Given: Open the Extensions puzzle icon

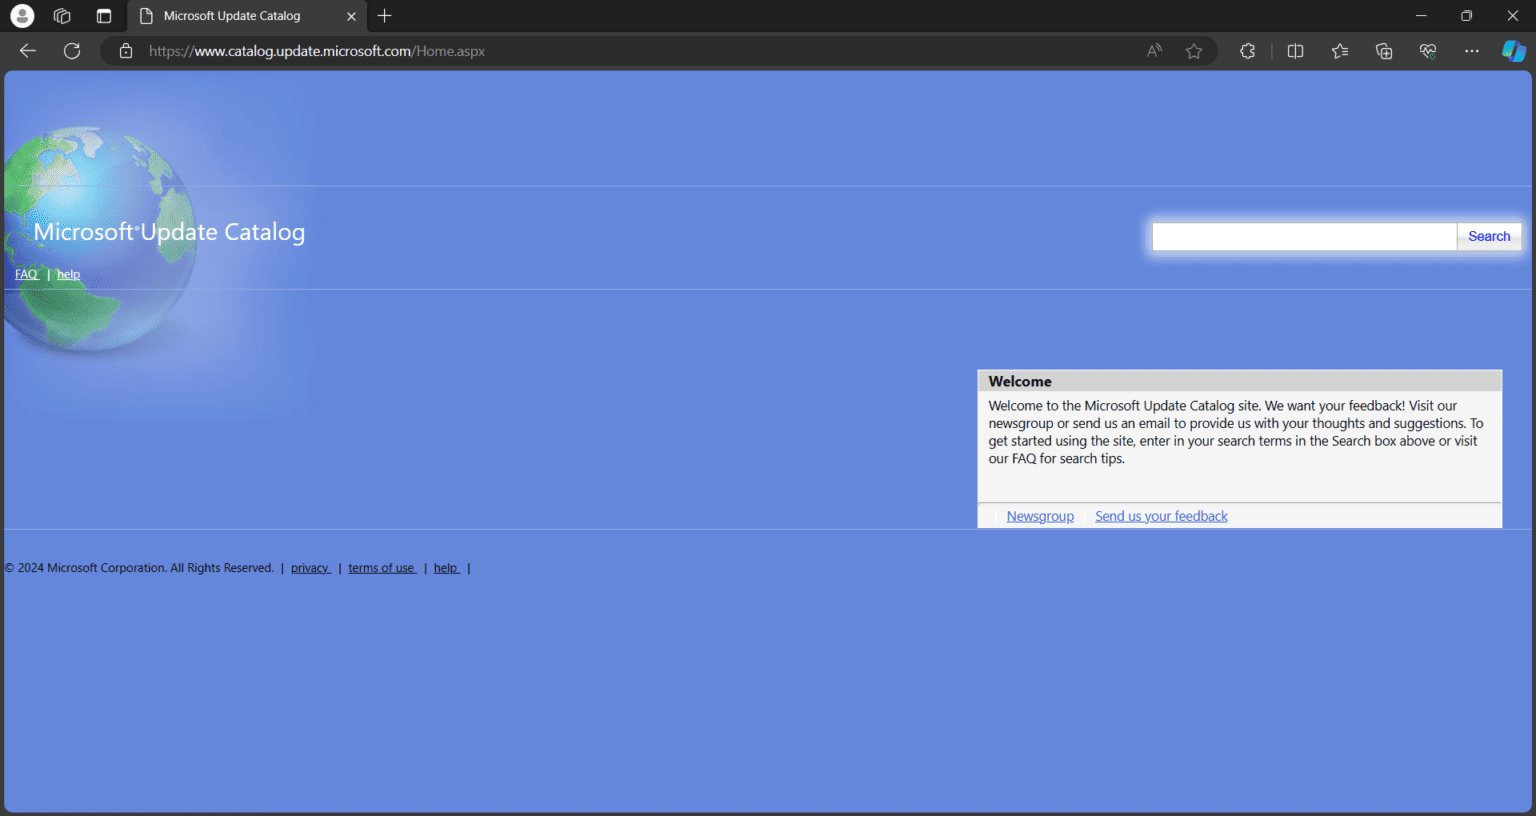Looking at the screenshot, I should pos(1247,51).
